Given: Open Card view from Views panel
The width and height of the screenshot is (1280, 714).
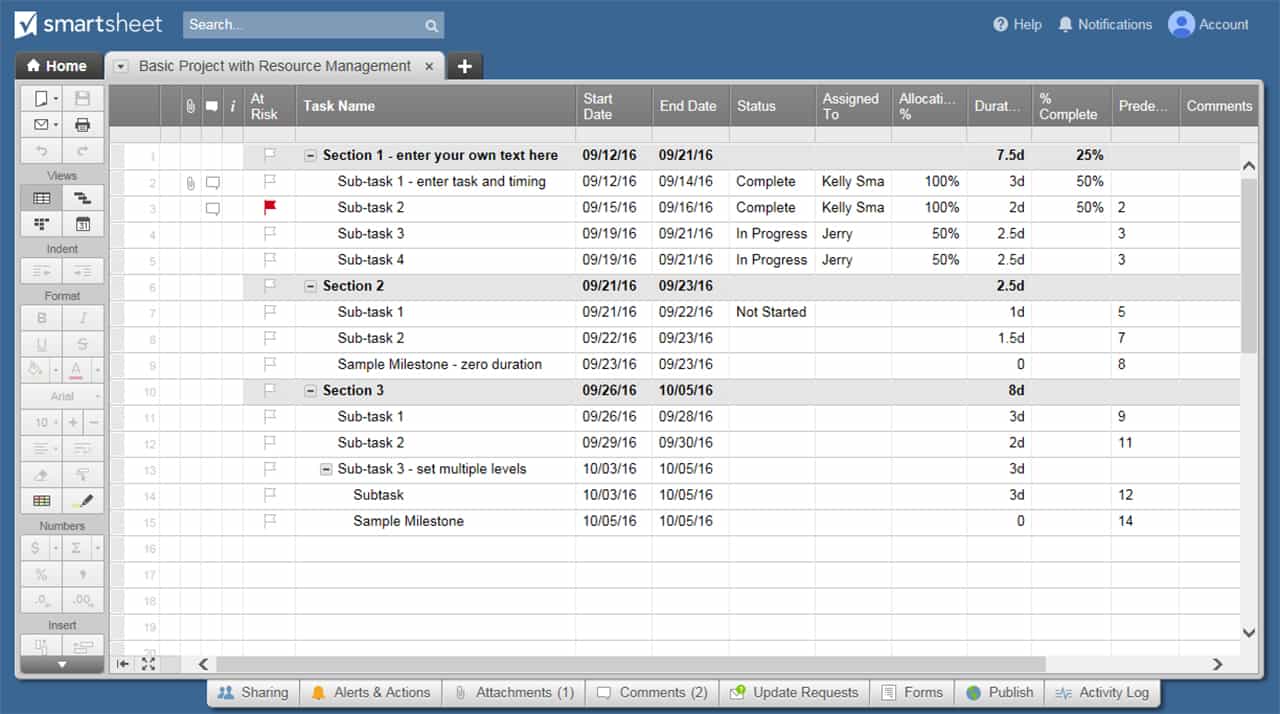Looking at the screenshot, I should tap(41, 224).
